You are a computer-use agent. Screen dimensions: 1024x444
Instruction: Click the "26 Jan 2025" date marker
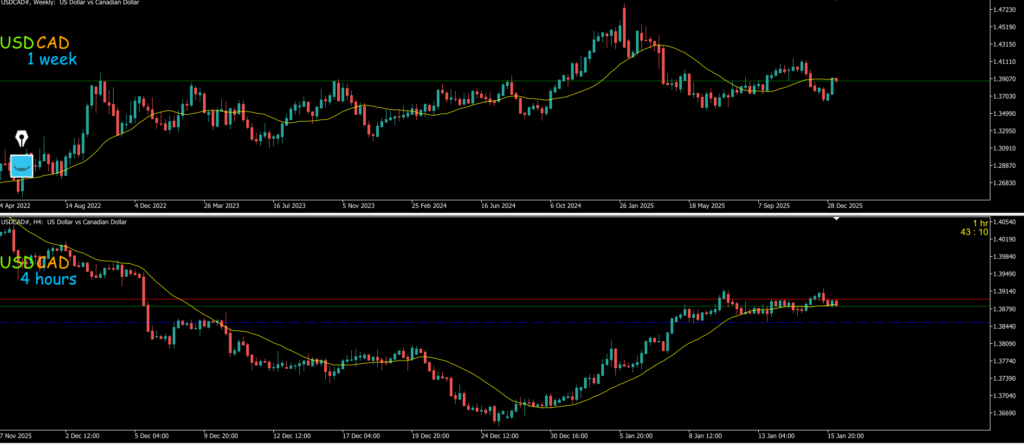(636, 205)
